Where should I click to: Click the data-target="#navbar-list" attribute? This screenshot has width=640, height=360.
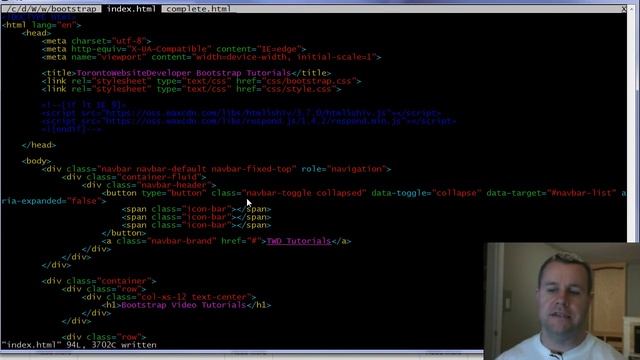click(551, 193)
